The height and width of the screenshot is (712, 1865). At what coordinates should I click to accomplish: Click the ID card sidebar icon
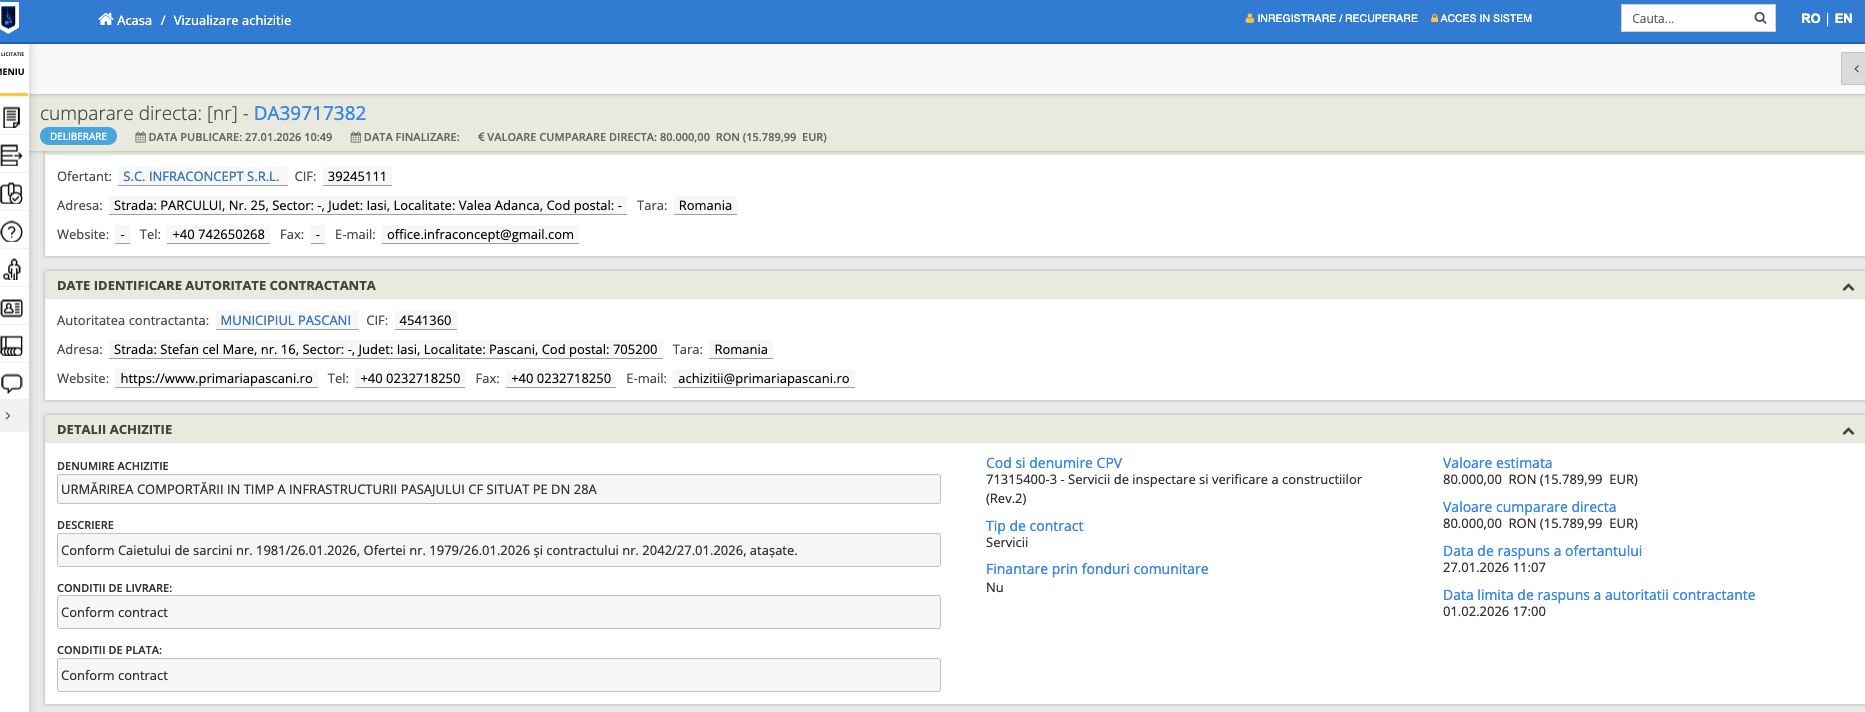point(12,308)
